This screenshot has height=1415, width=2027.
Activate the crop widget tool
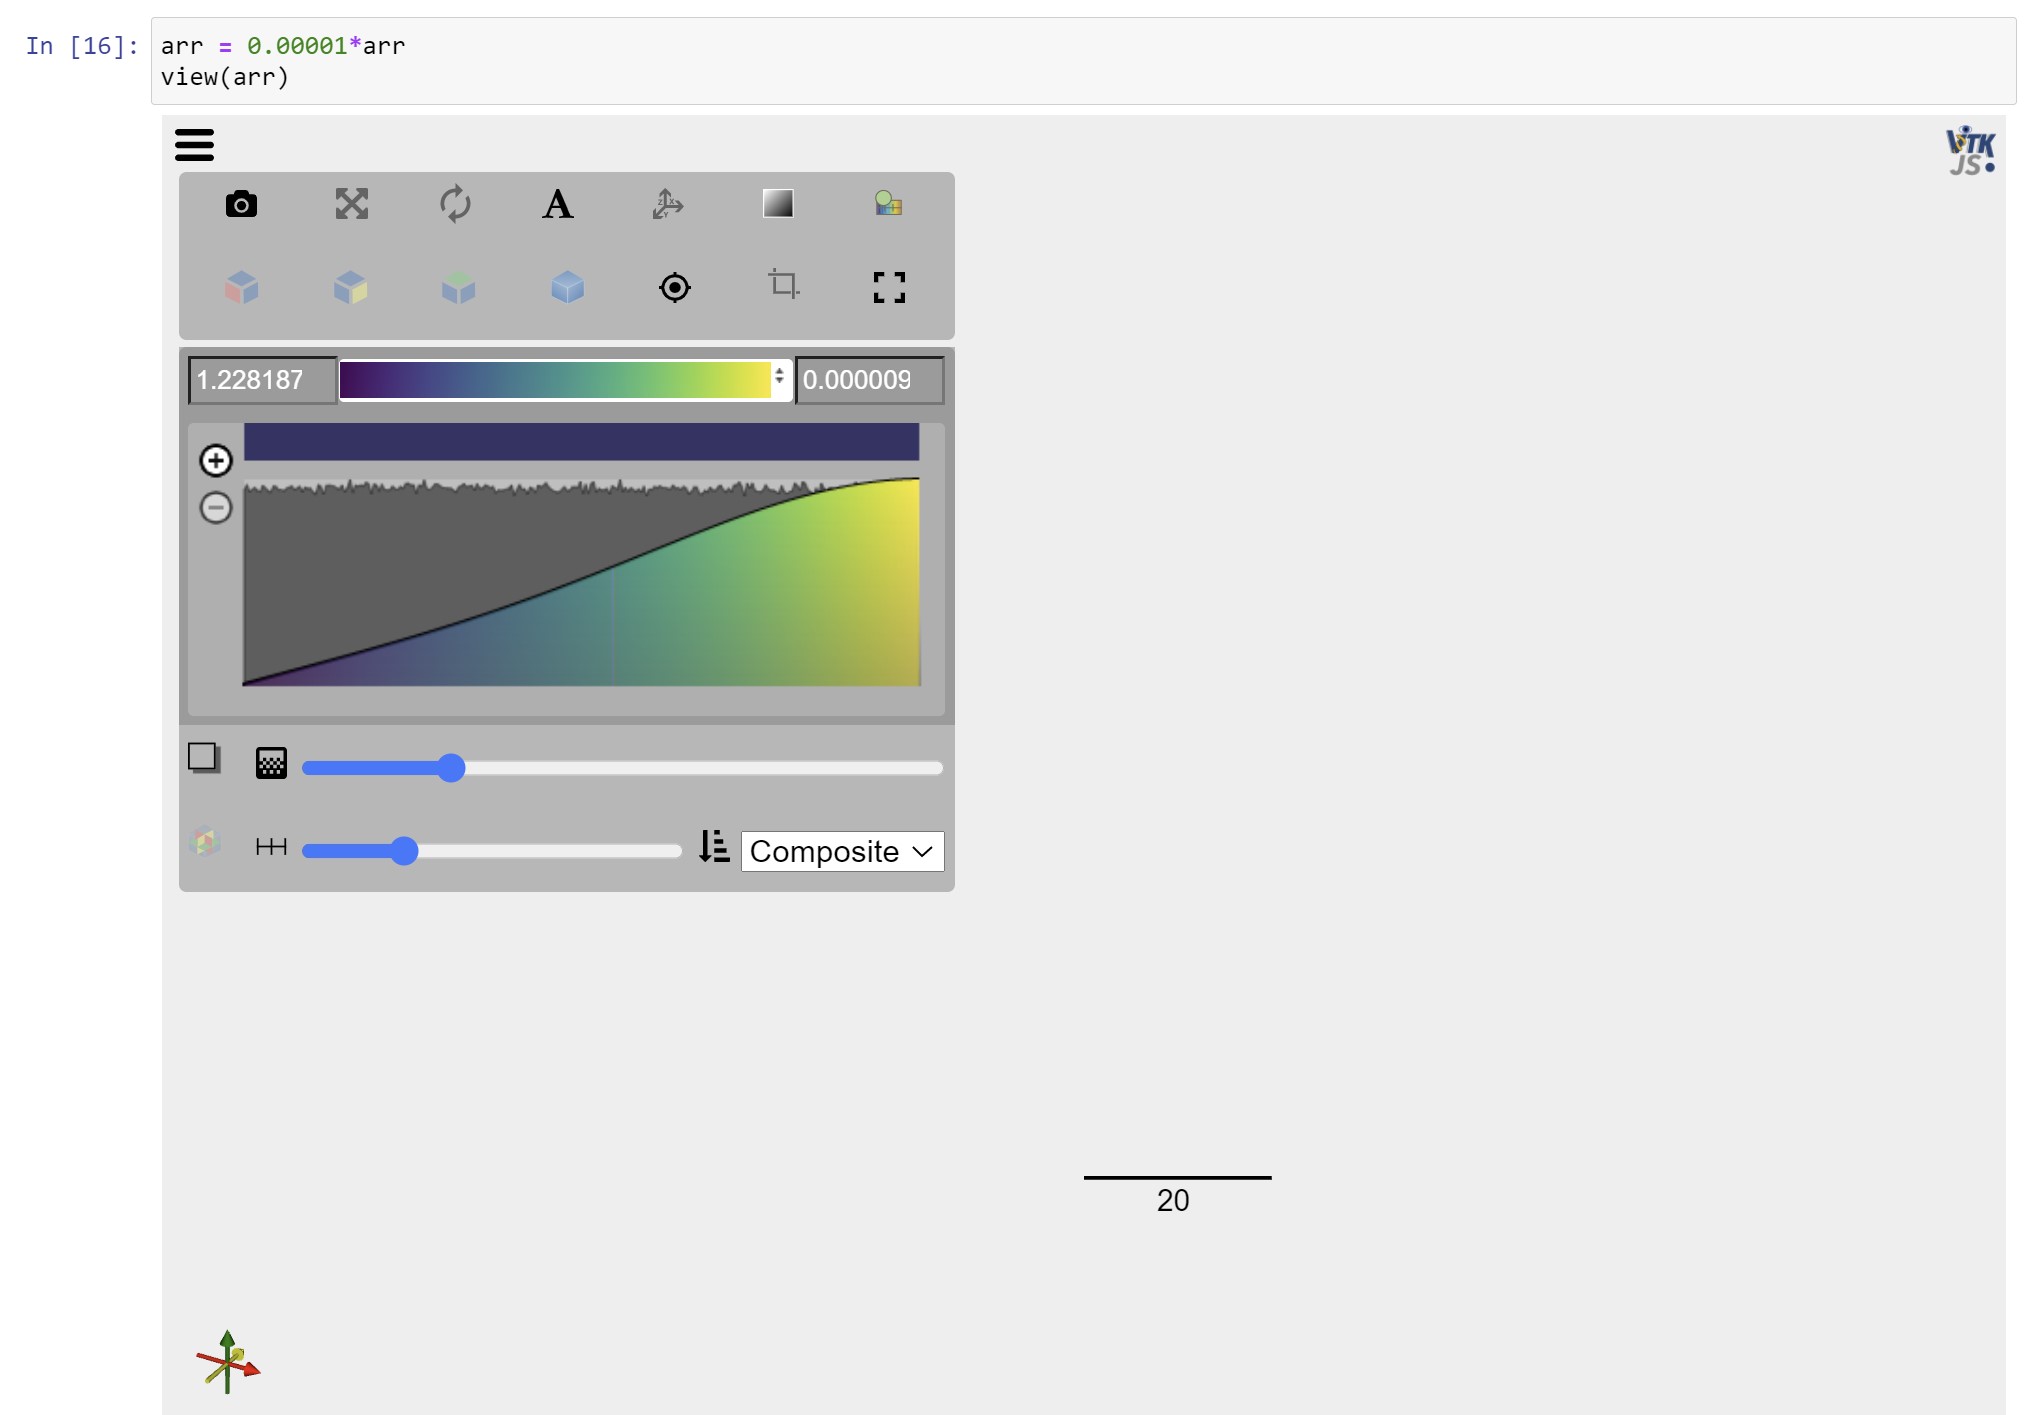coord(783,287)
